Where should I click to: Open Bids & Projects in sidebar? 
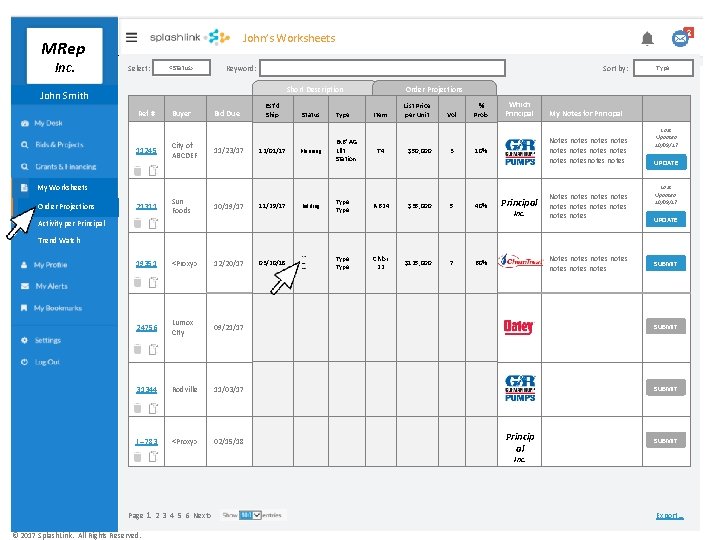point(59,145)
